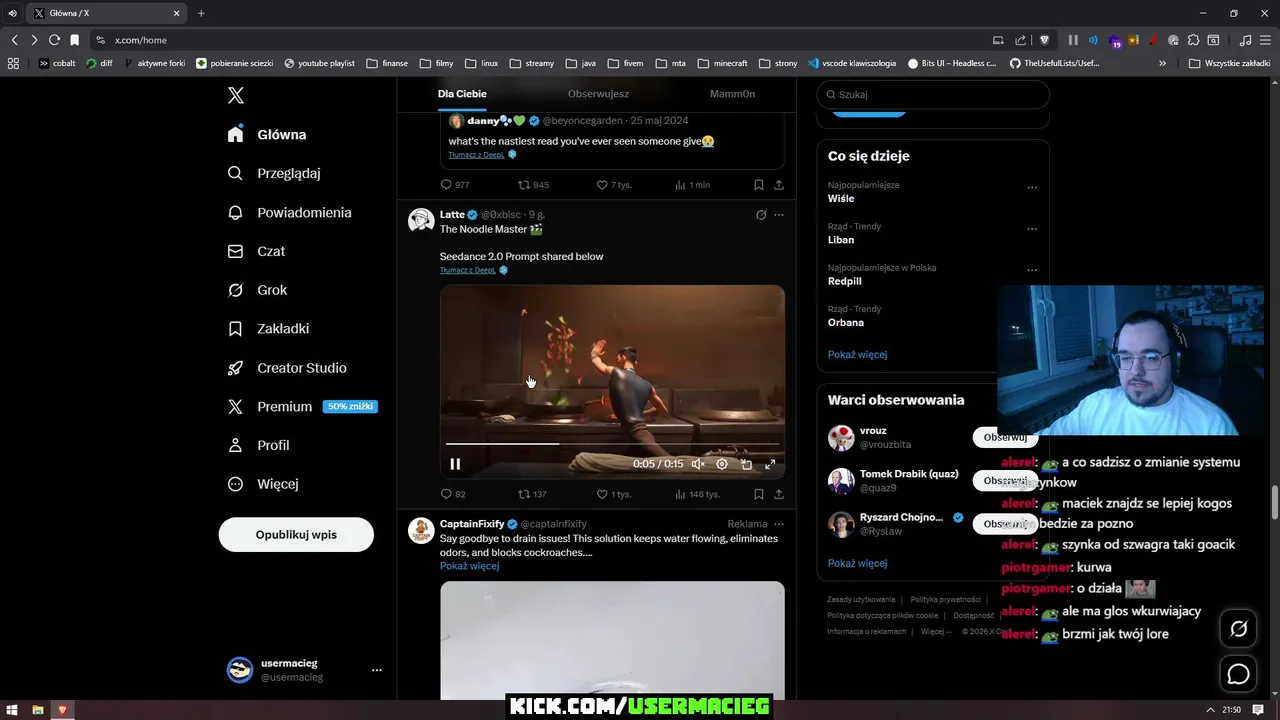1280x720 pixels.
Task: Open Powiadomienia notifications
Action: click(290, 212)
